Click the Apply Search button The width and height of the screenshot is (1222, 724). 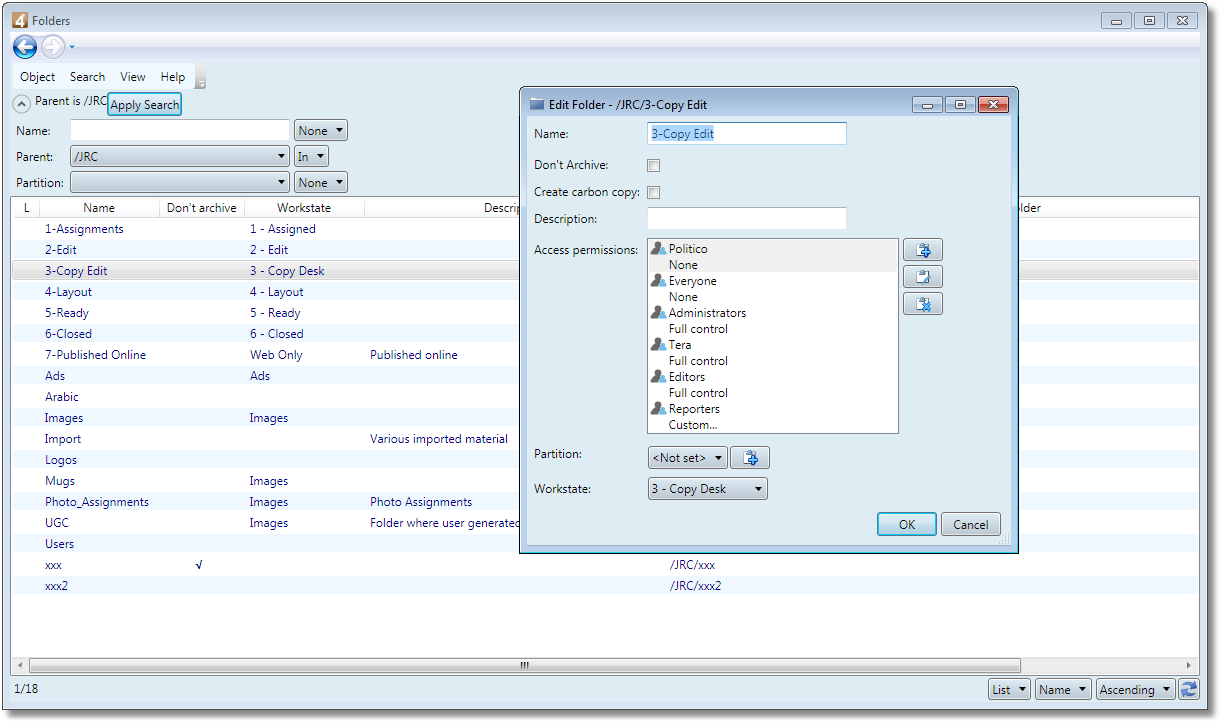(x=145, y=105)
